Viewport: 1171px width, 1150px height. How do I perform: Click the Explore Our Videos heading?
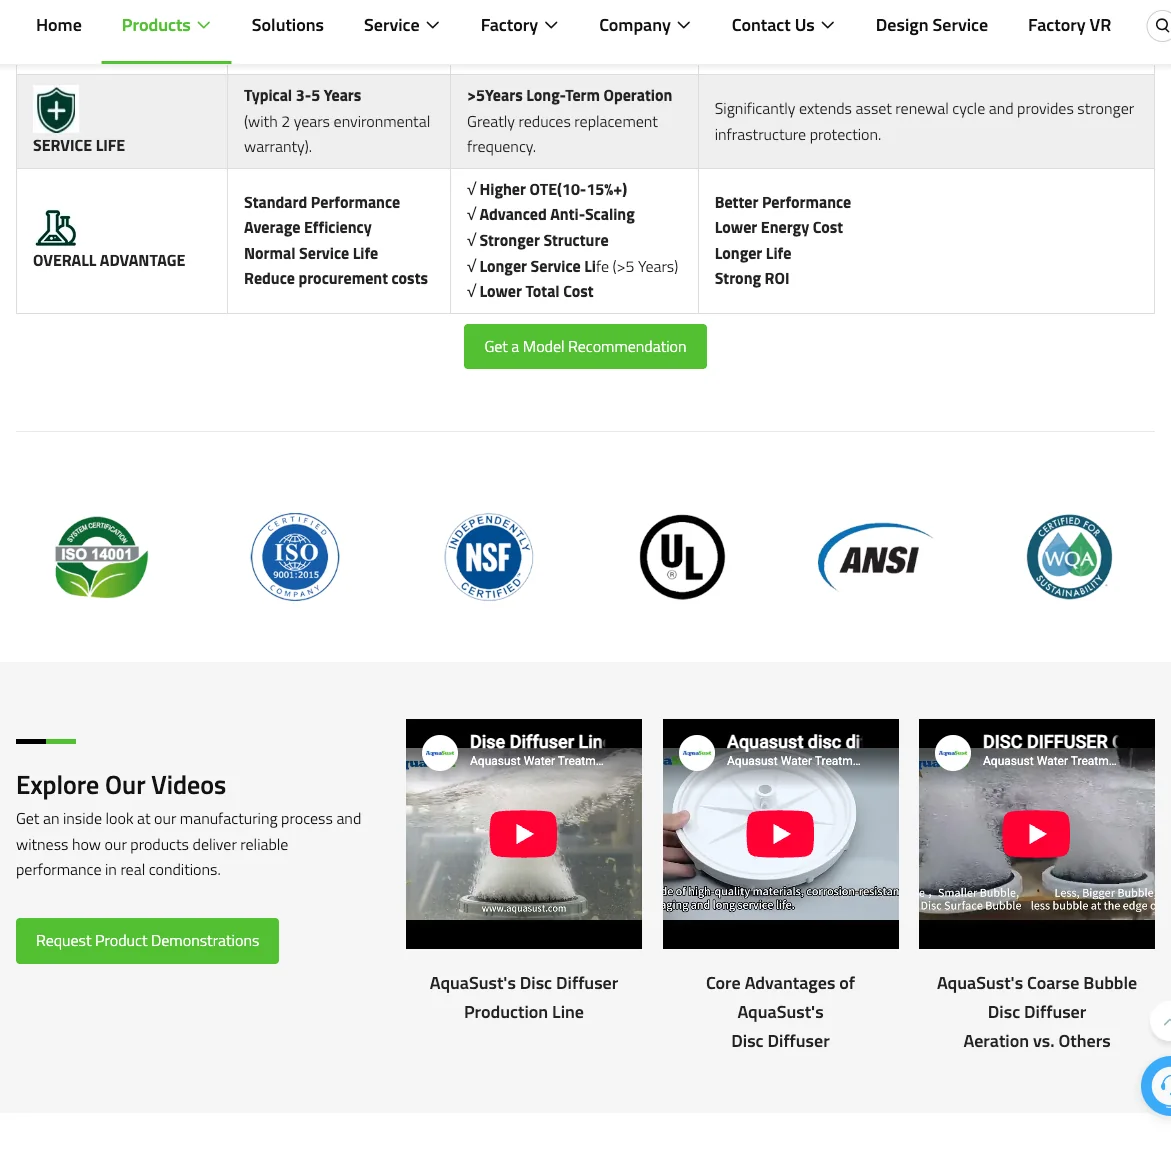pyautogui.click(x=121, y=786)
